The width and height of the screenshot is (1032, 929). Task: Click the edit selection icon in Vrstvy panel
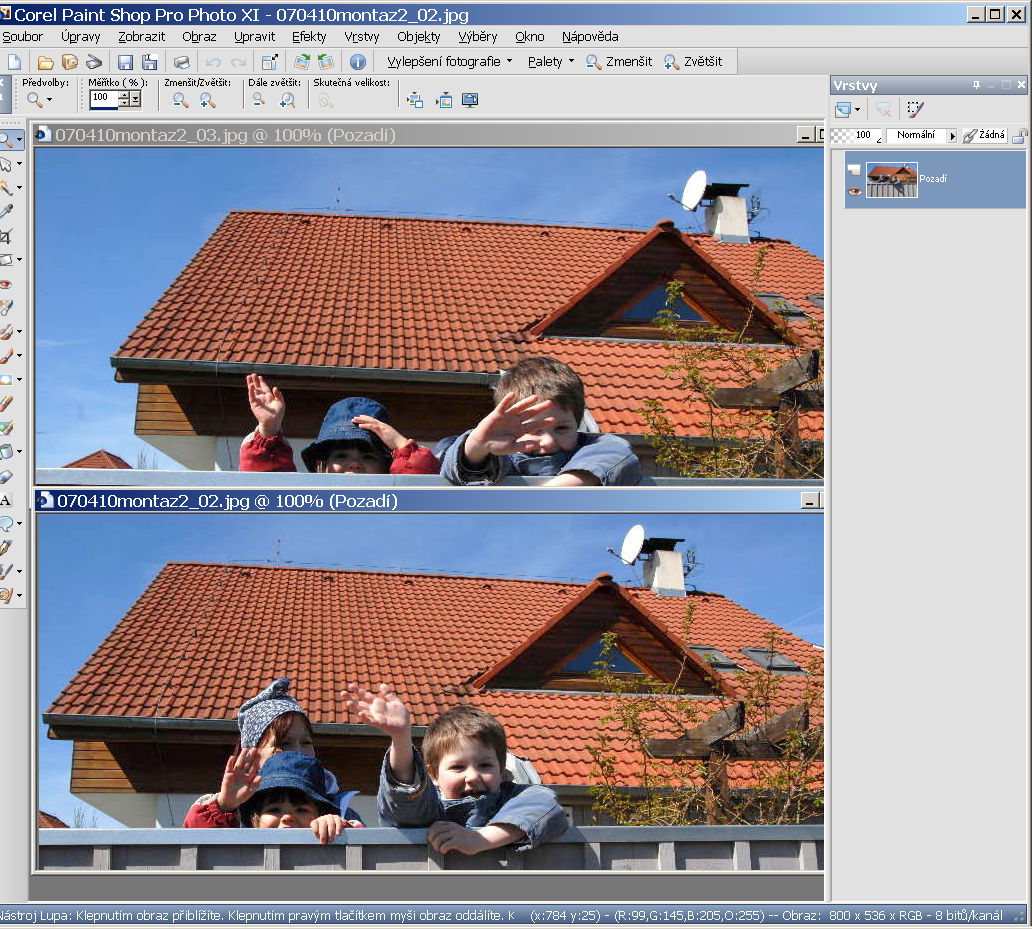(x=916, y=110)
